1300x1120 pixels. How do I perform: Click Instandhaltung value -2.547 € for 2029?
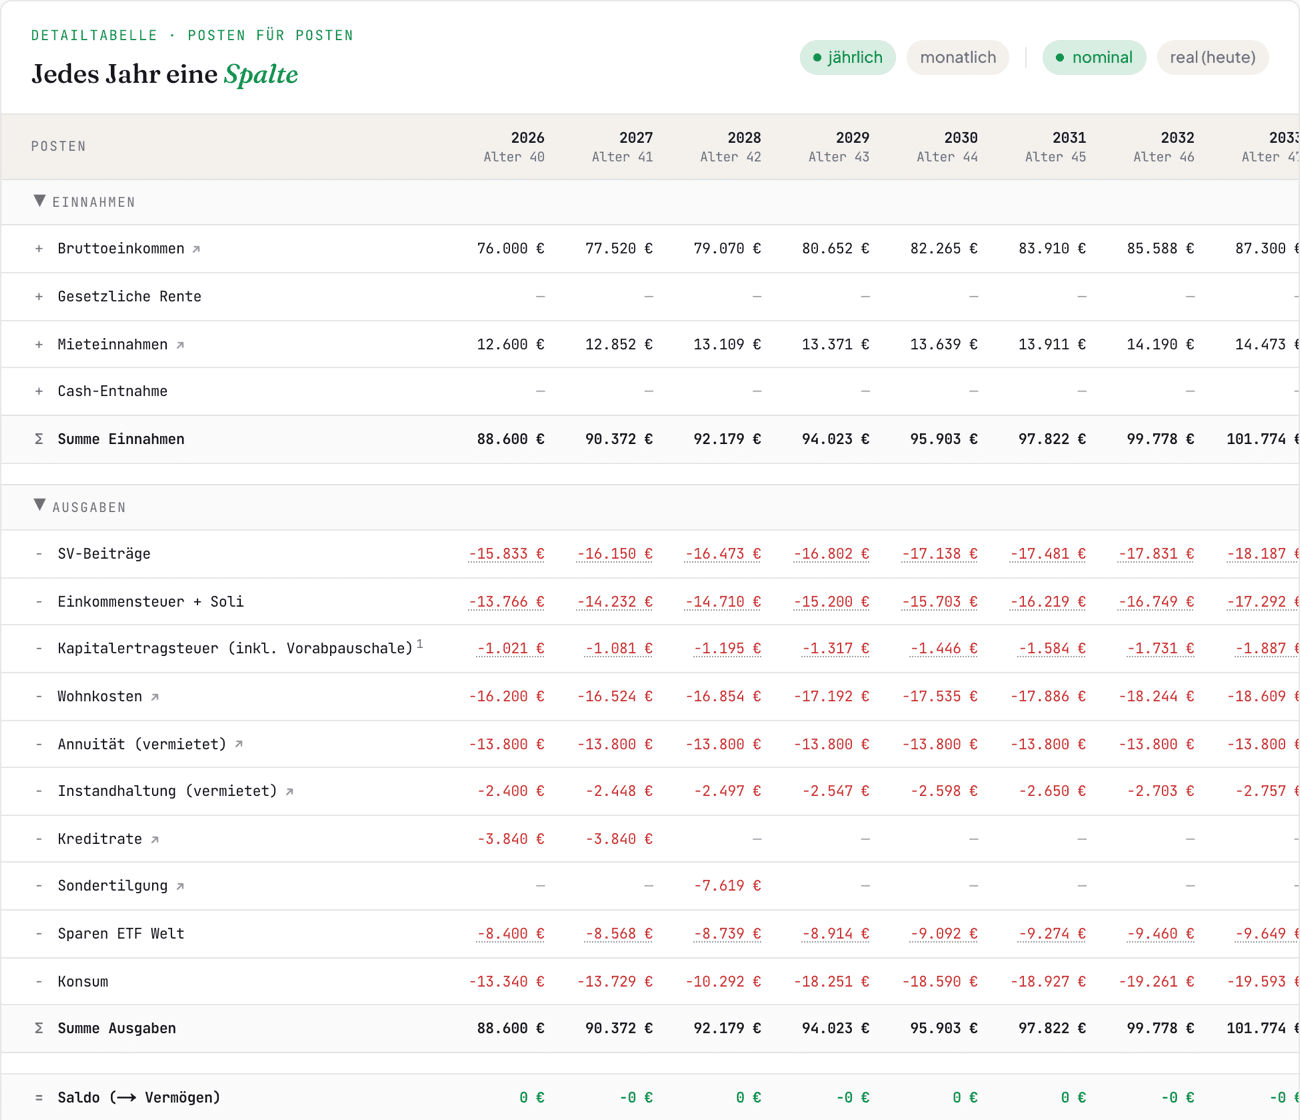(836, 792)
